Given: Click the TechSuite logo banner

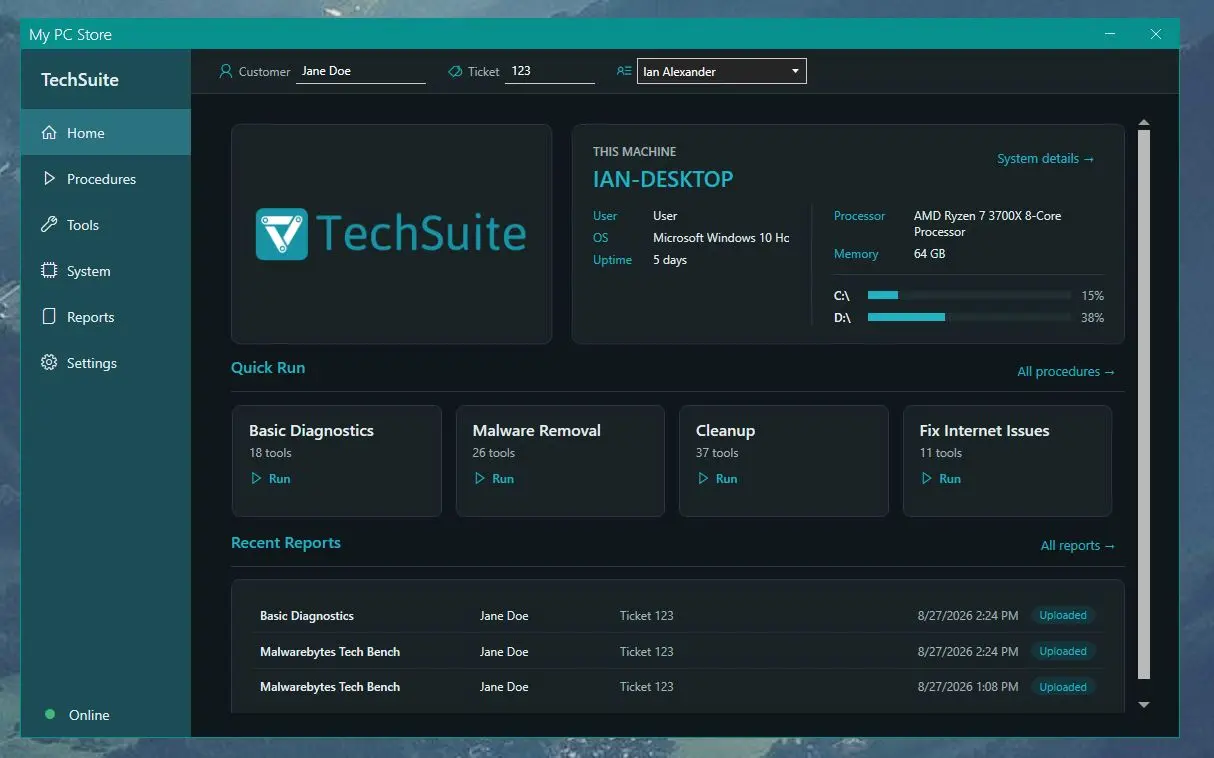Looking at the screenshot, I should [x=391, y=234].
